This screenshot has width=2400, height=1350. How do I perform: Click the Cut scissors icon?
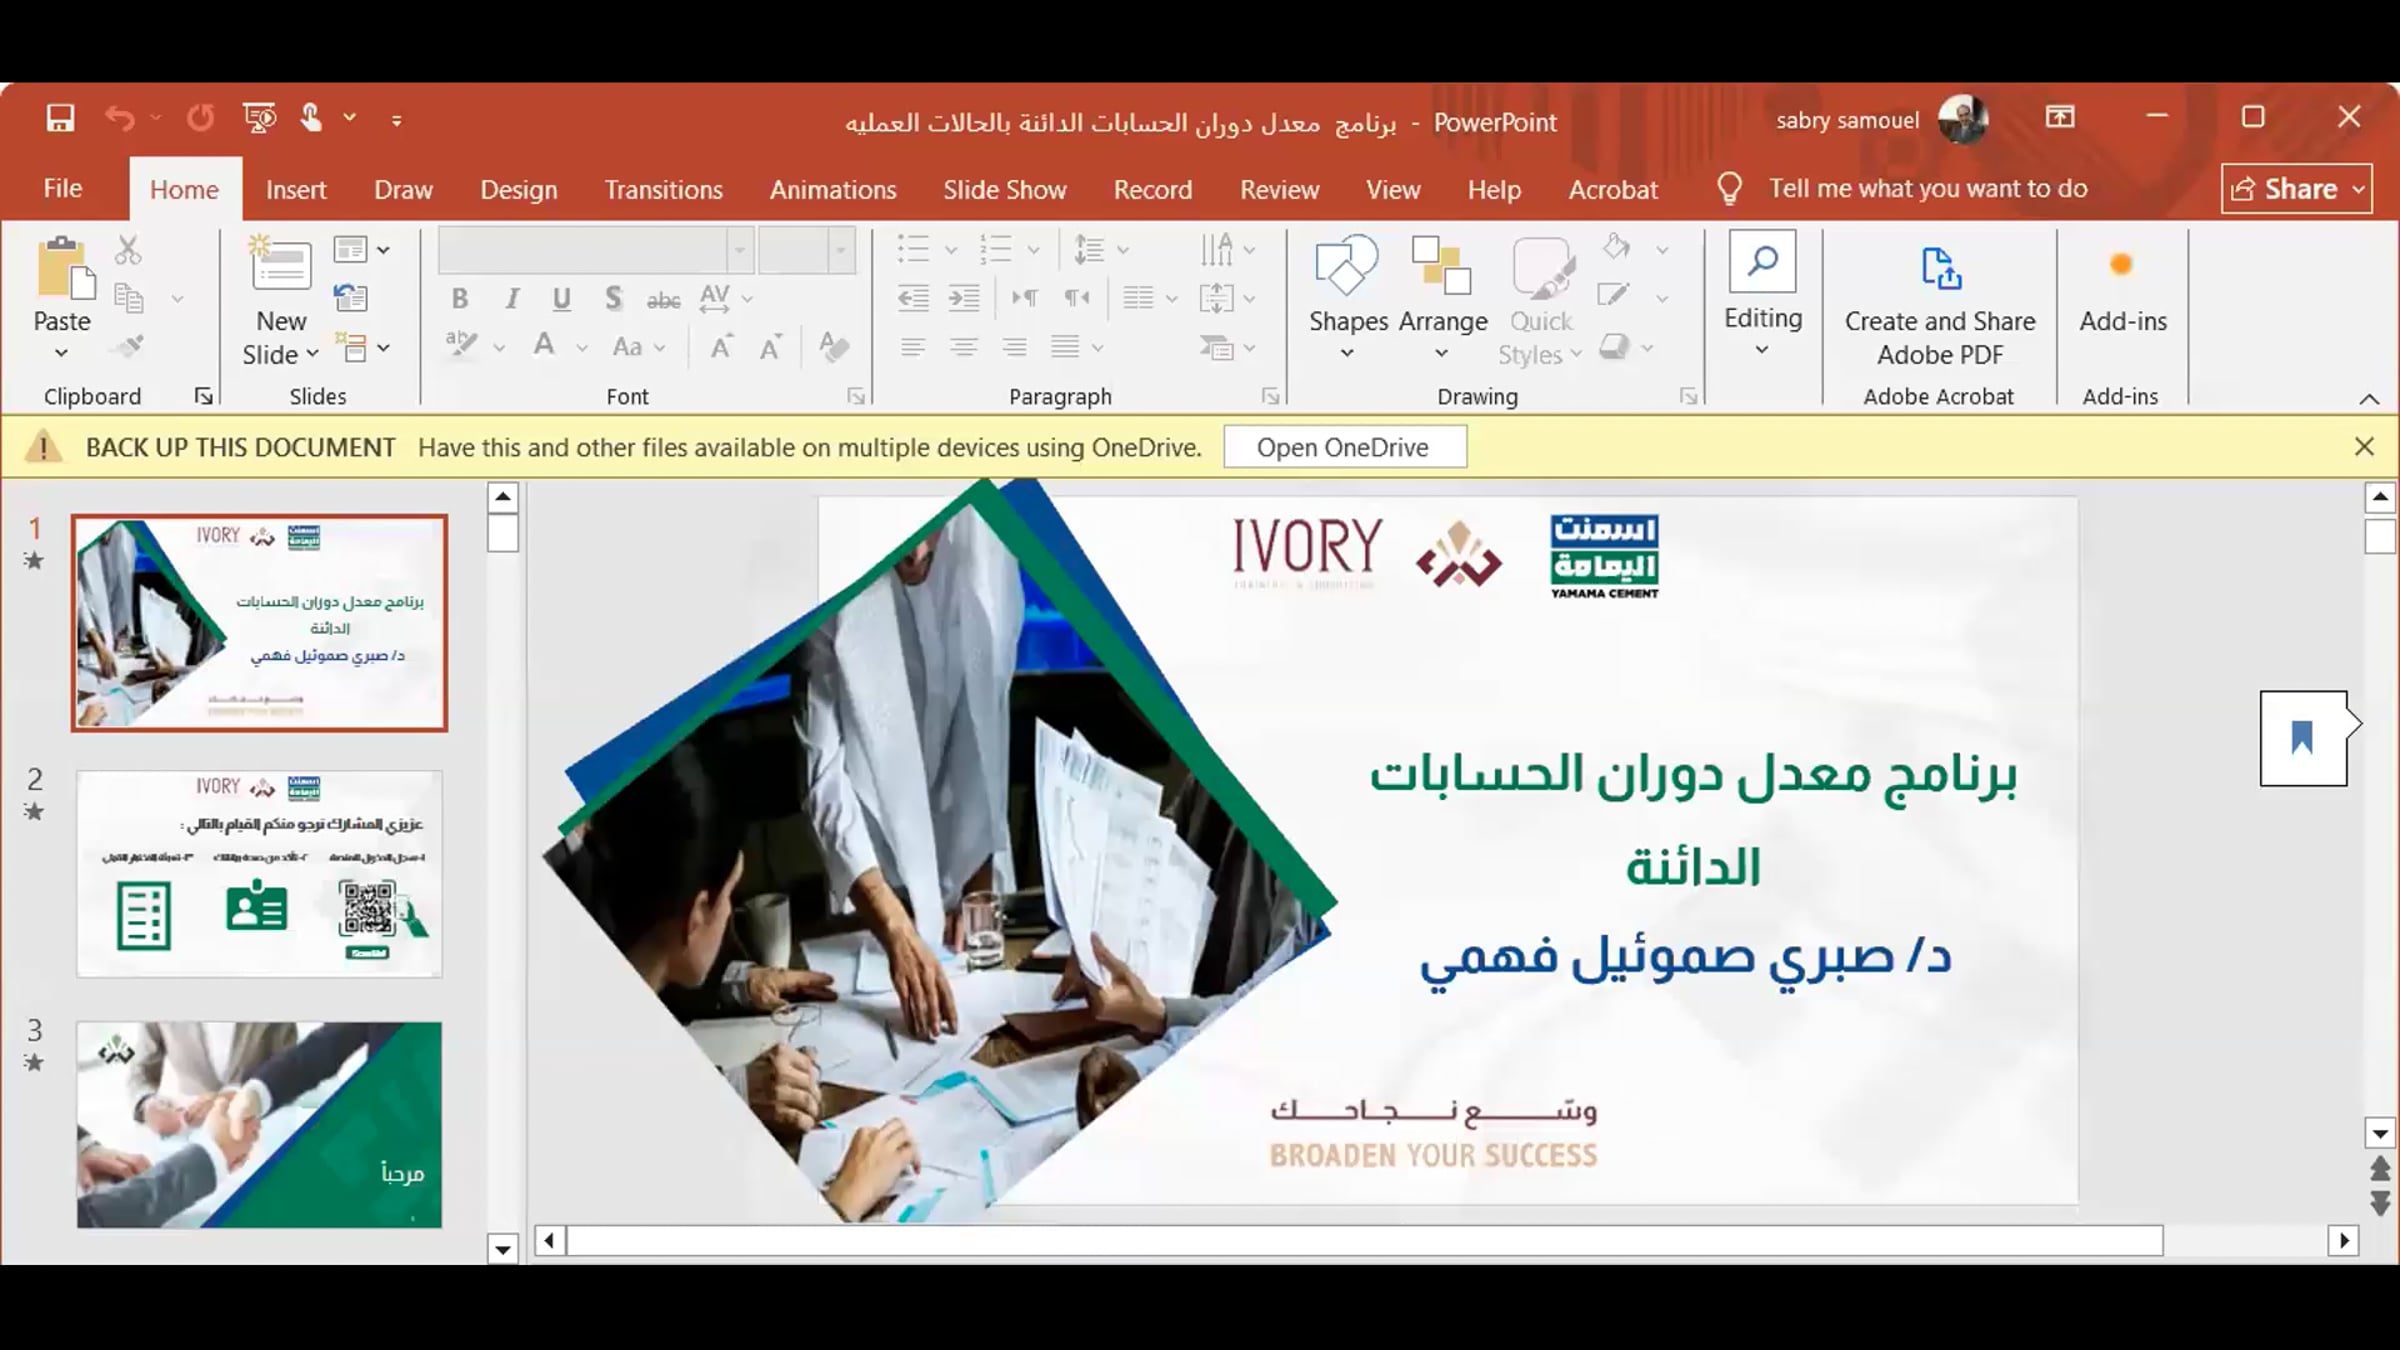tap(128, 249)
